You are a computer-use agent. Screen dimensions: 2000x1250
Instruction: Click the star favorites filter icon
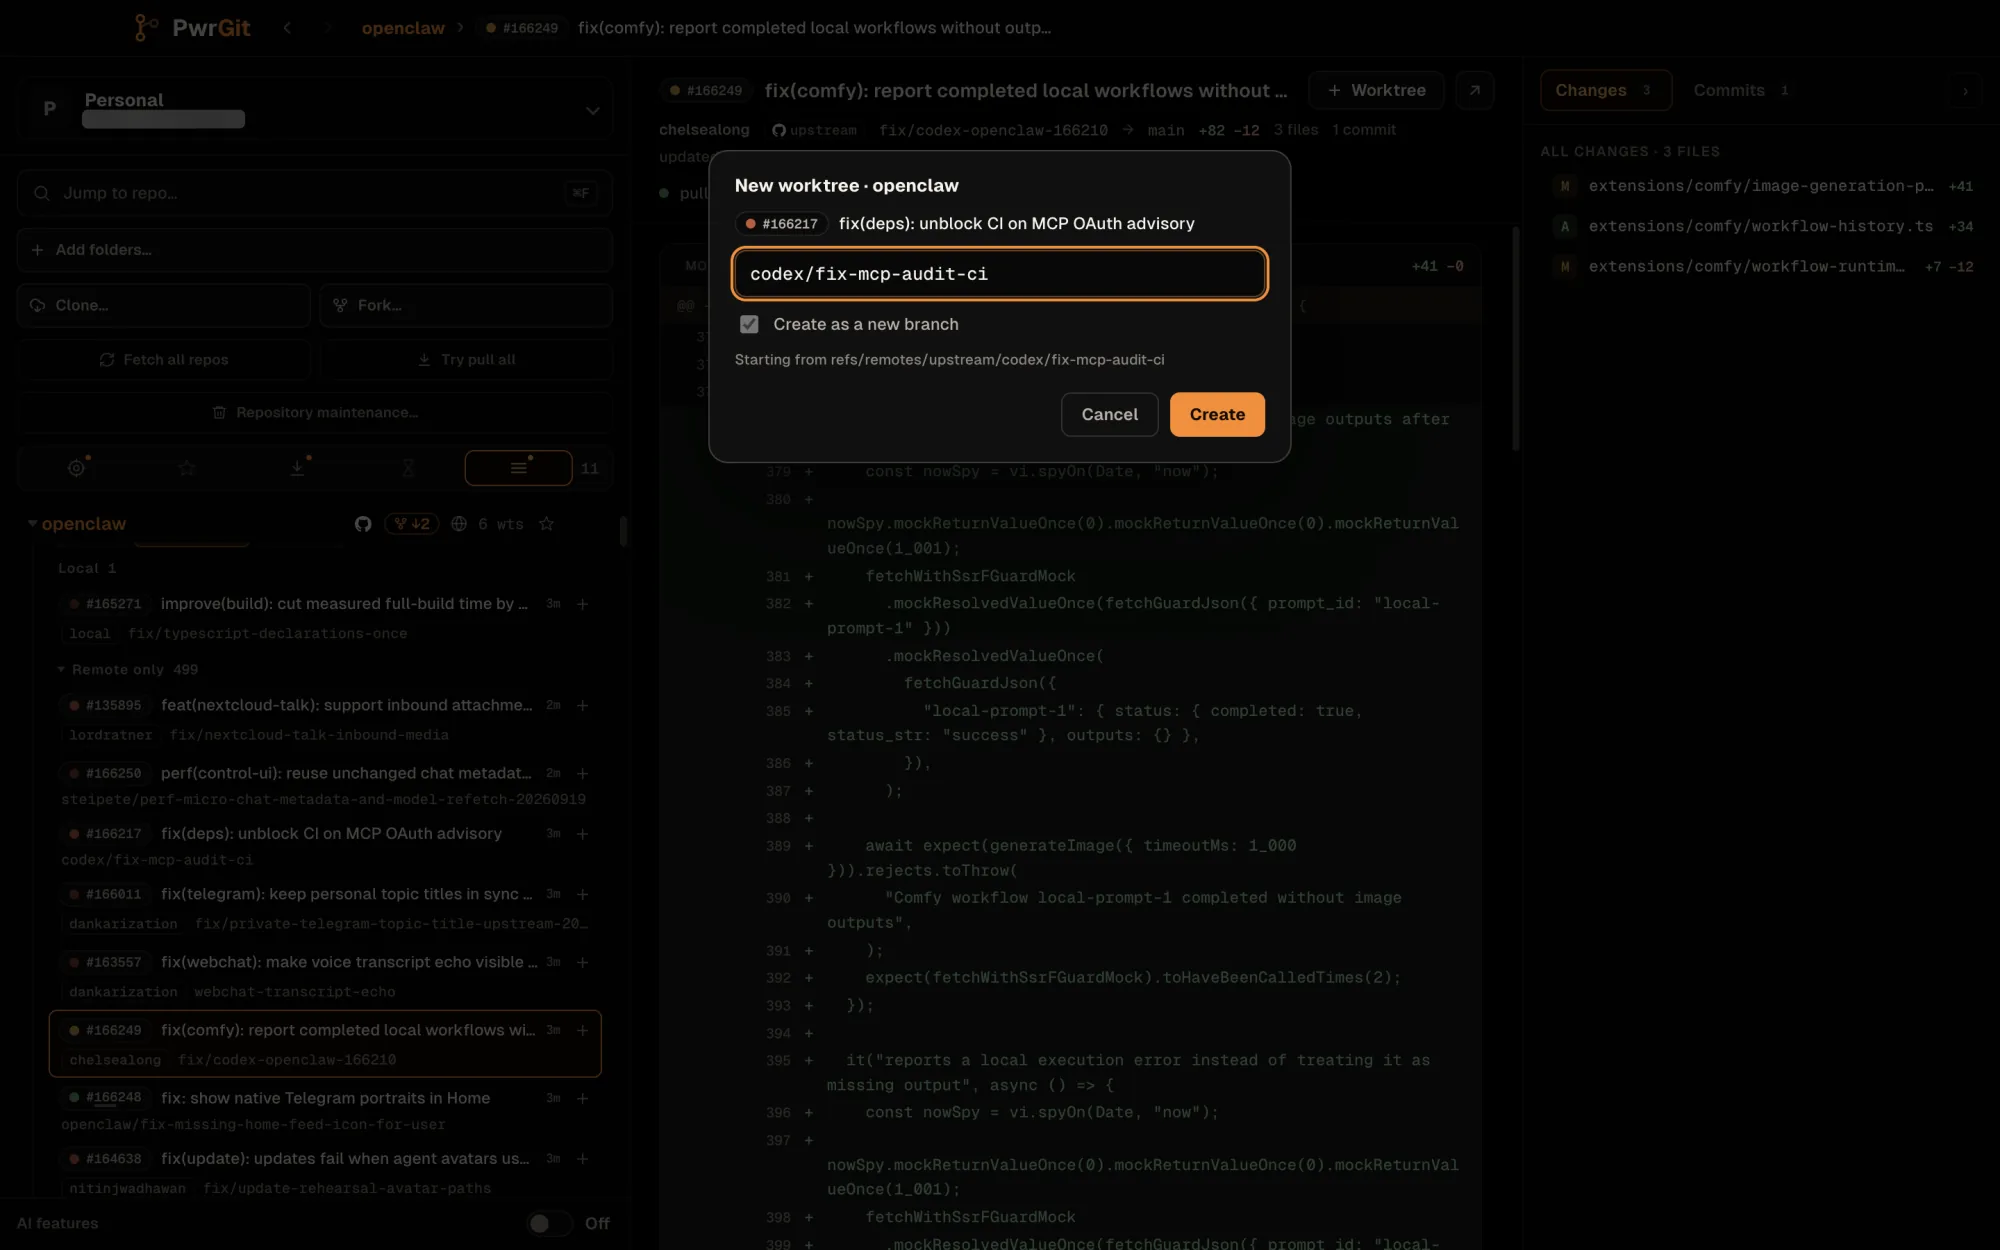point(187,468)
